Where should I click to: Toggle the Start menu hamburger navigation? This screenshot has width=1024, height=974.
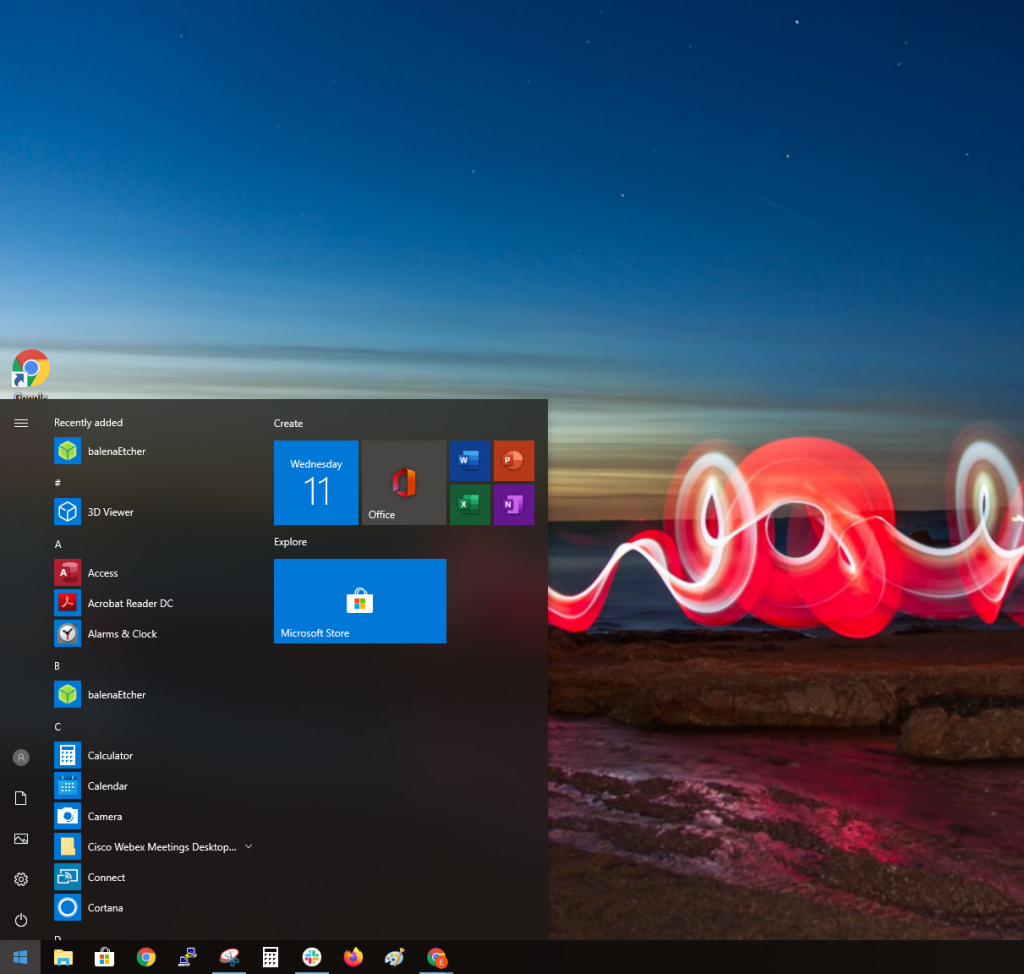[21, 422]
